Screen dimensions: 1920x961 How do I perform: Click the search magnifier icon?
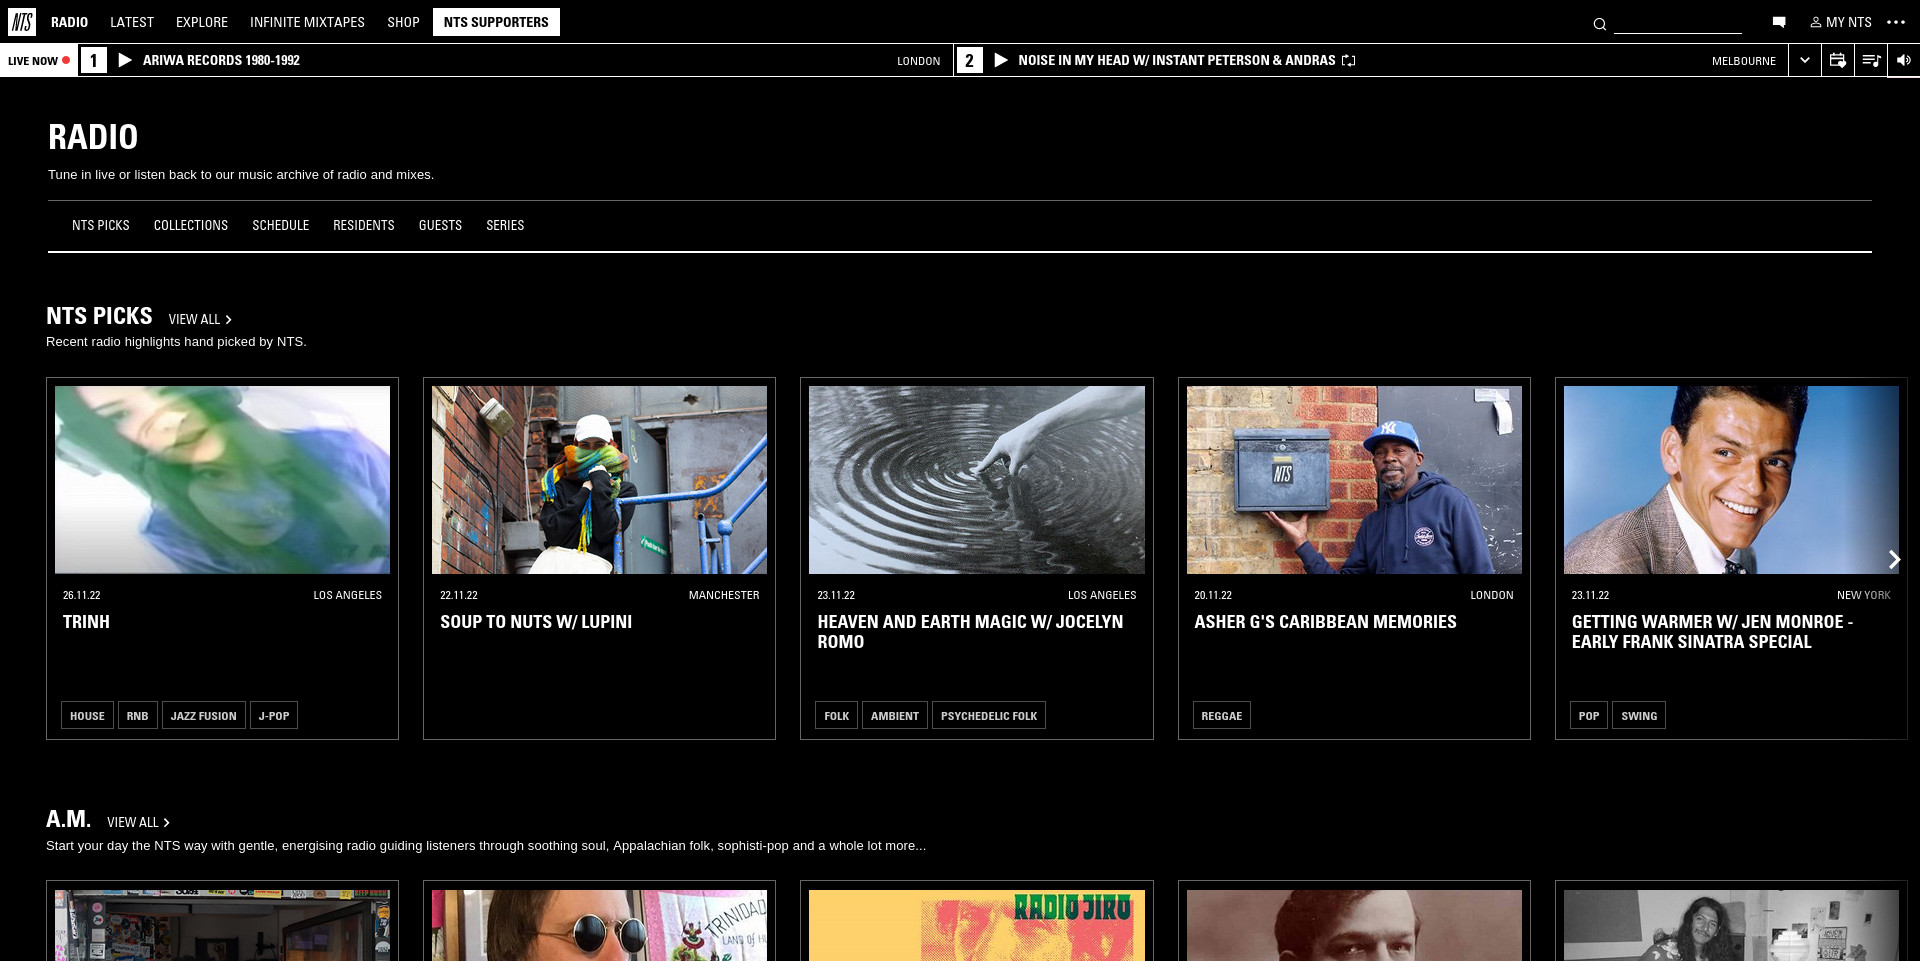1599,24
